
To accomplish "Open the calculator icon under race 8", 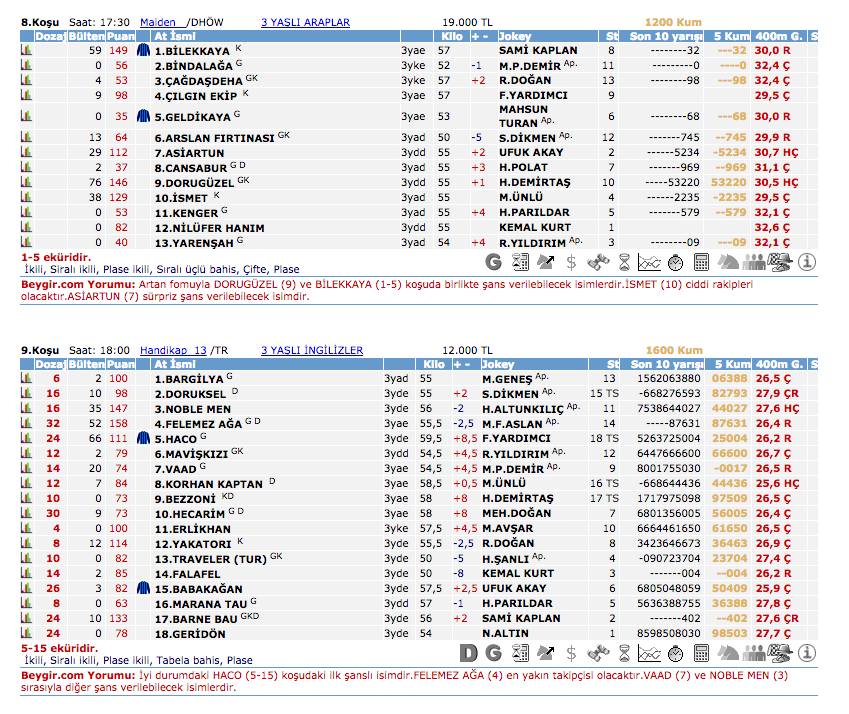I will click(701, 262).
